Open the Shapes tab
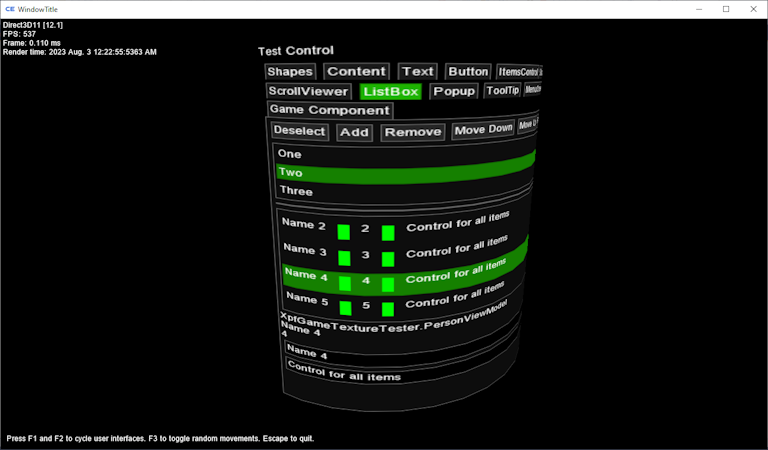This screenshot has height=450, width=768. pyautogui.click(x=290, y=72)
